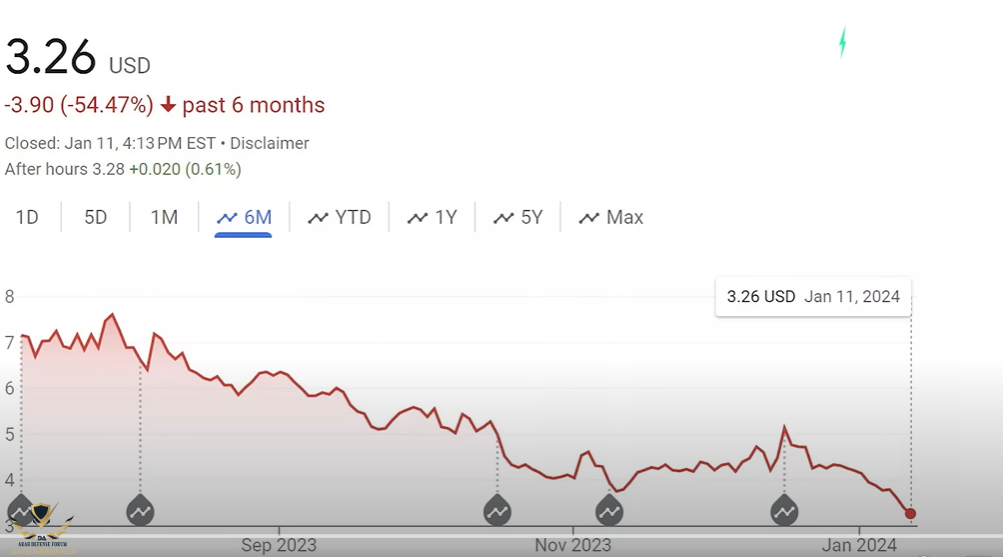This screenshot has width=1003, height=557.
Task: Click the red endpoint dot on the chart
Action: [x=910, y=514]
